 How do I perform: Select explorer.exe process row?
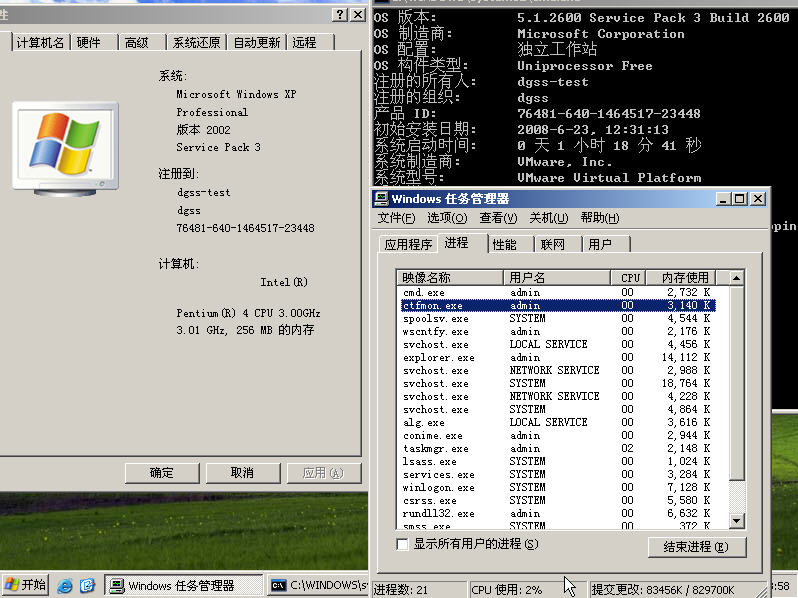tap(558, 358)
